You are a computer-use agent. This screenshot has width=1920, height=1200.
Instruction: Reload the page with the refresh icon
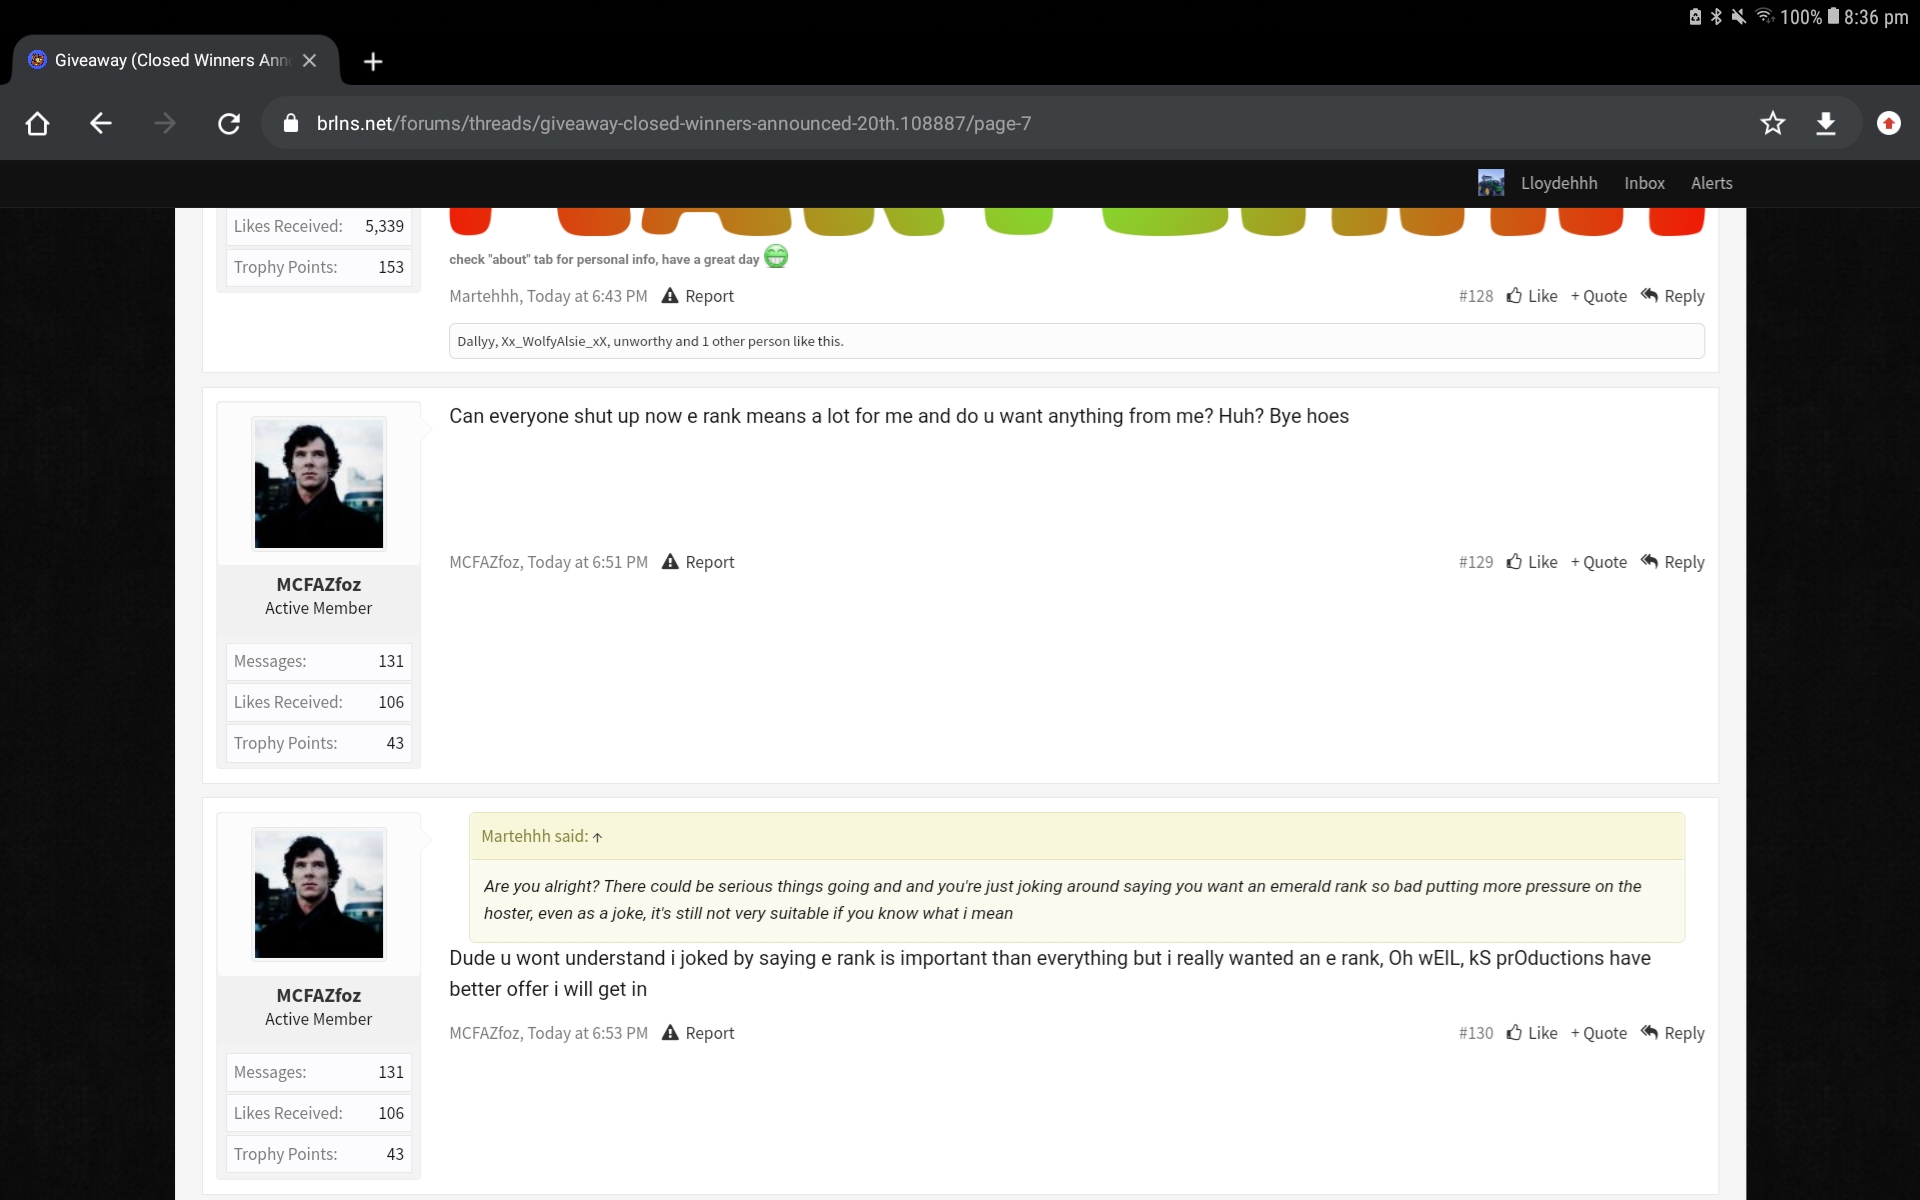229,123
